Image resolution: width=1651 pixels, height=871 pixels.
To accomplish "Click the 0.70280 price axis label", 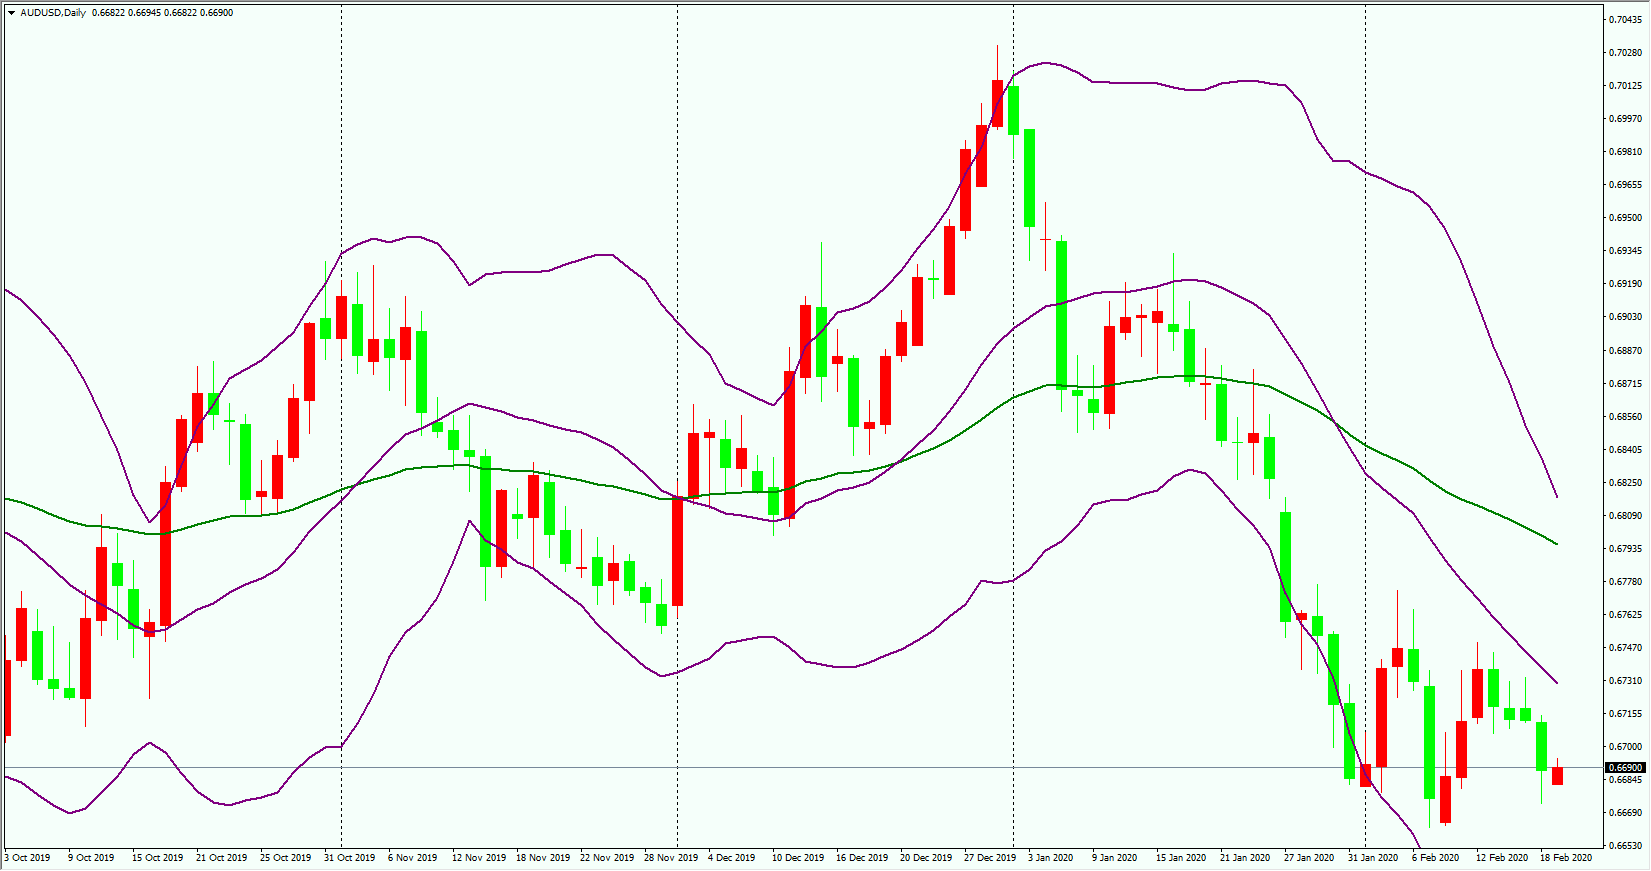I will pos(1625,52).
